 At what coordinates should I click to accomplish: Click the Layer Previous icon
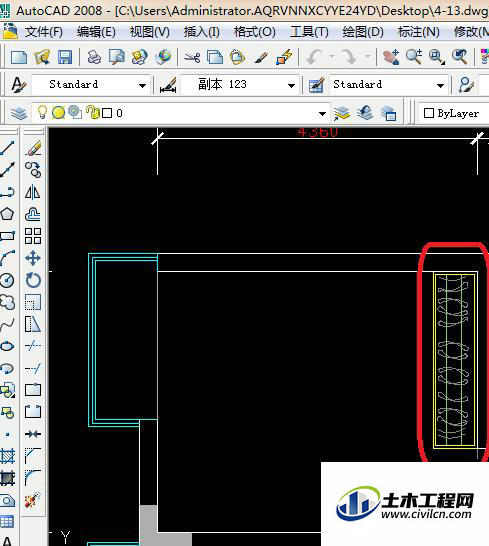pos(365,113)
